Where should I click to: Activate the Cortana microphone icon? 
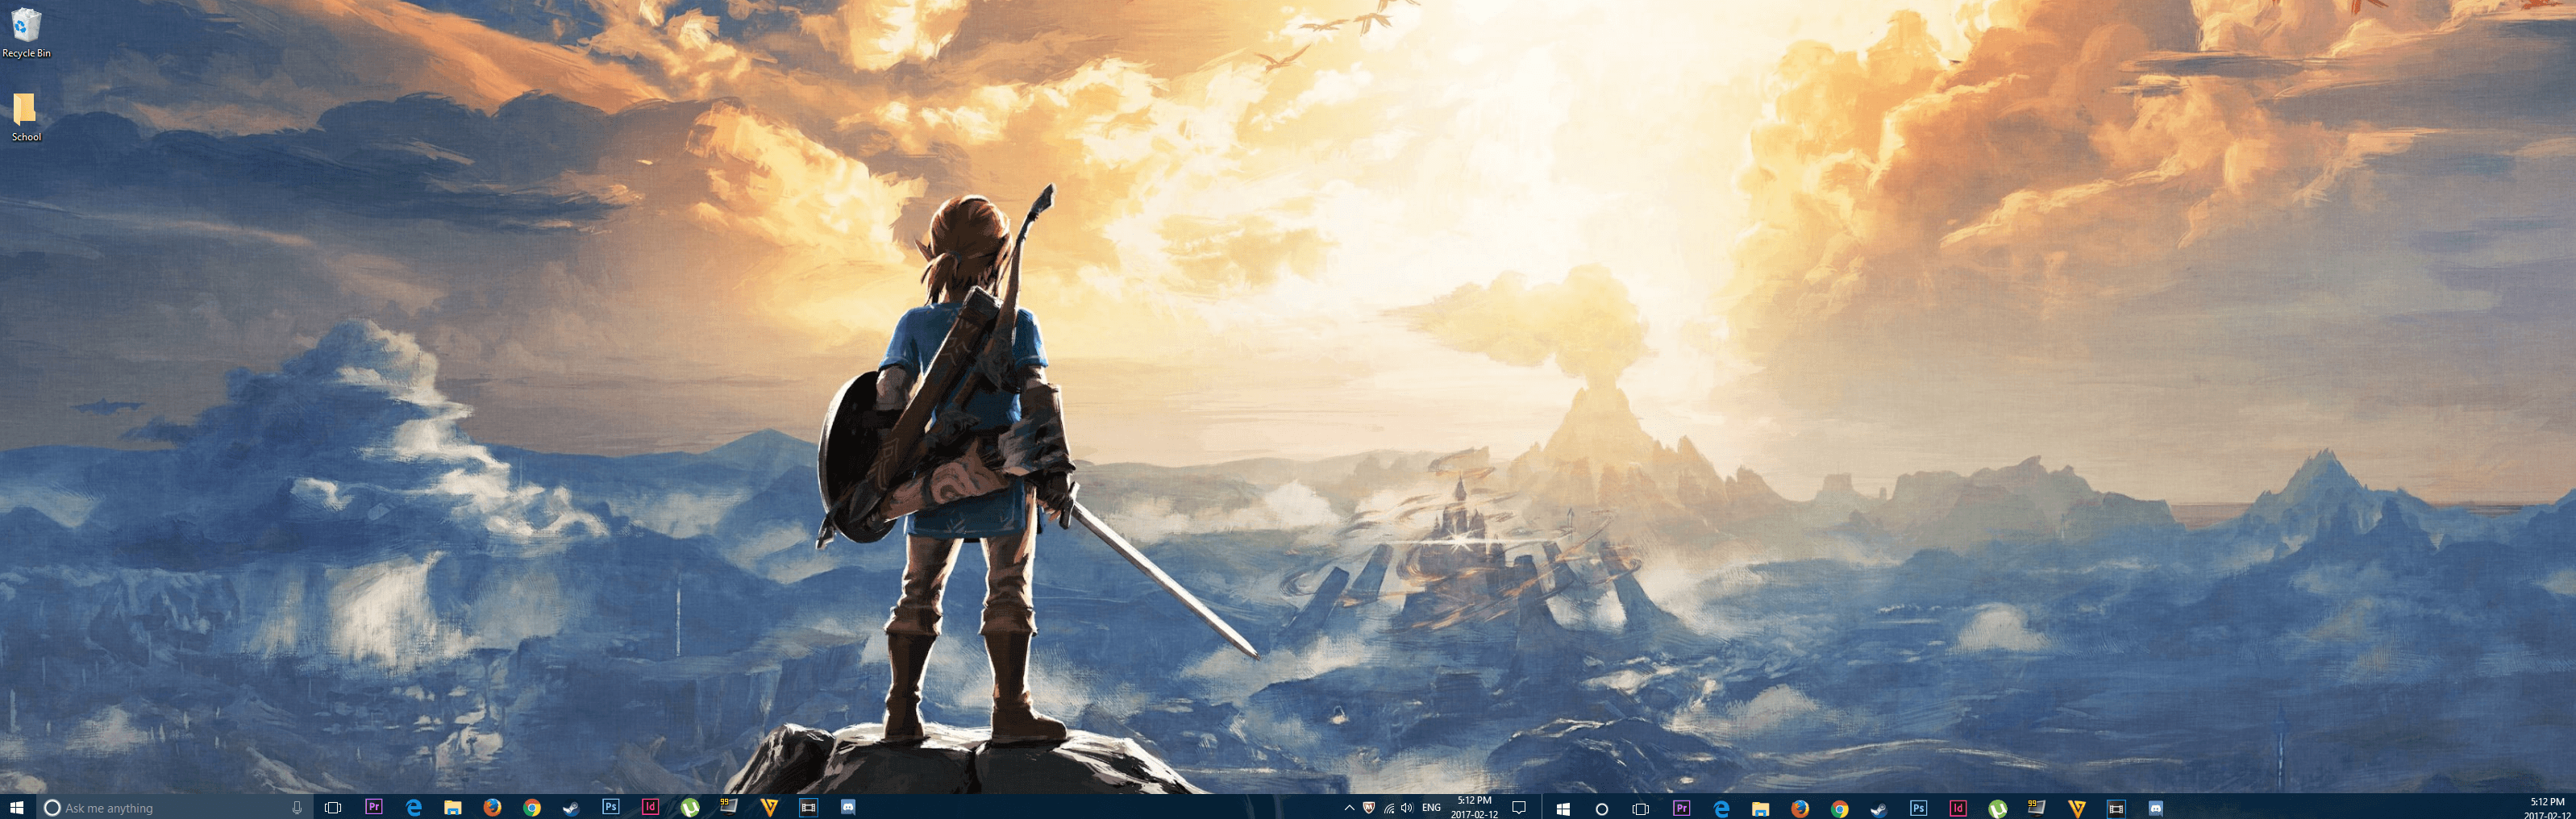(297, 807)
